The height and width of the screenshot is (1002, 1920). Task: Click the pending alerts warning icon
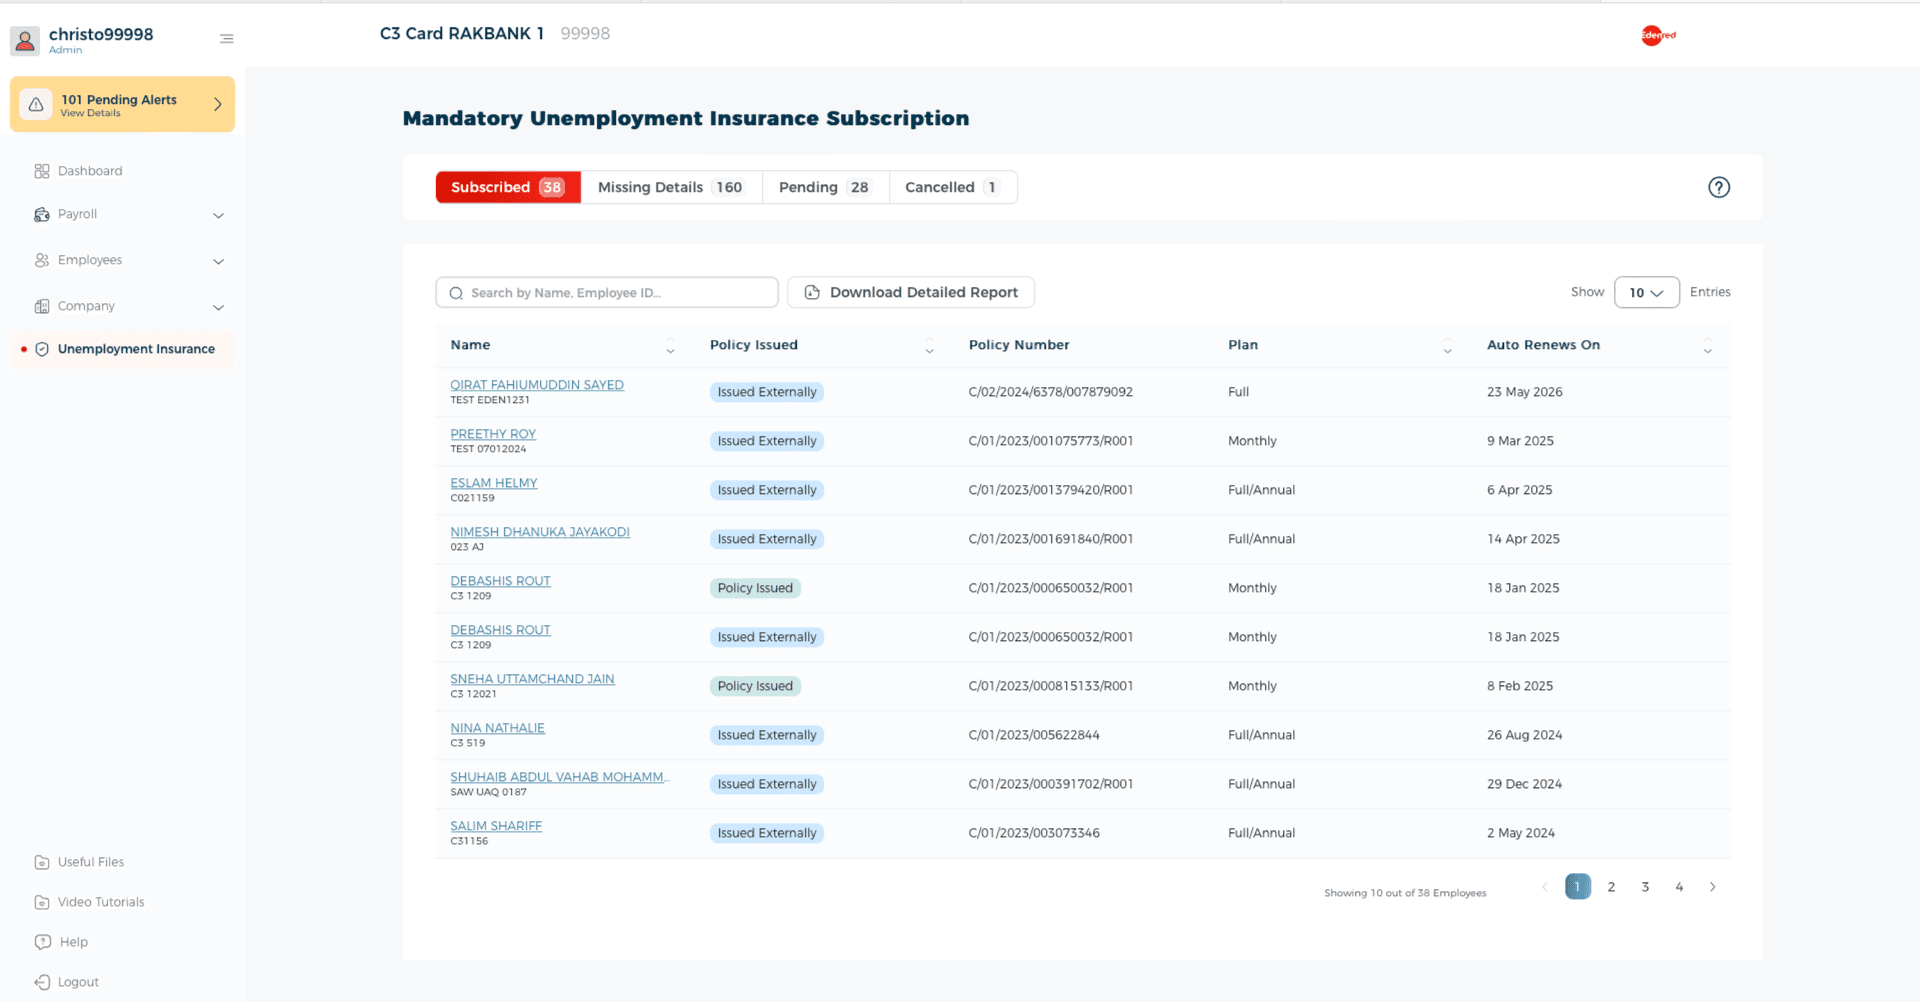tap(36, 104)
